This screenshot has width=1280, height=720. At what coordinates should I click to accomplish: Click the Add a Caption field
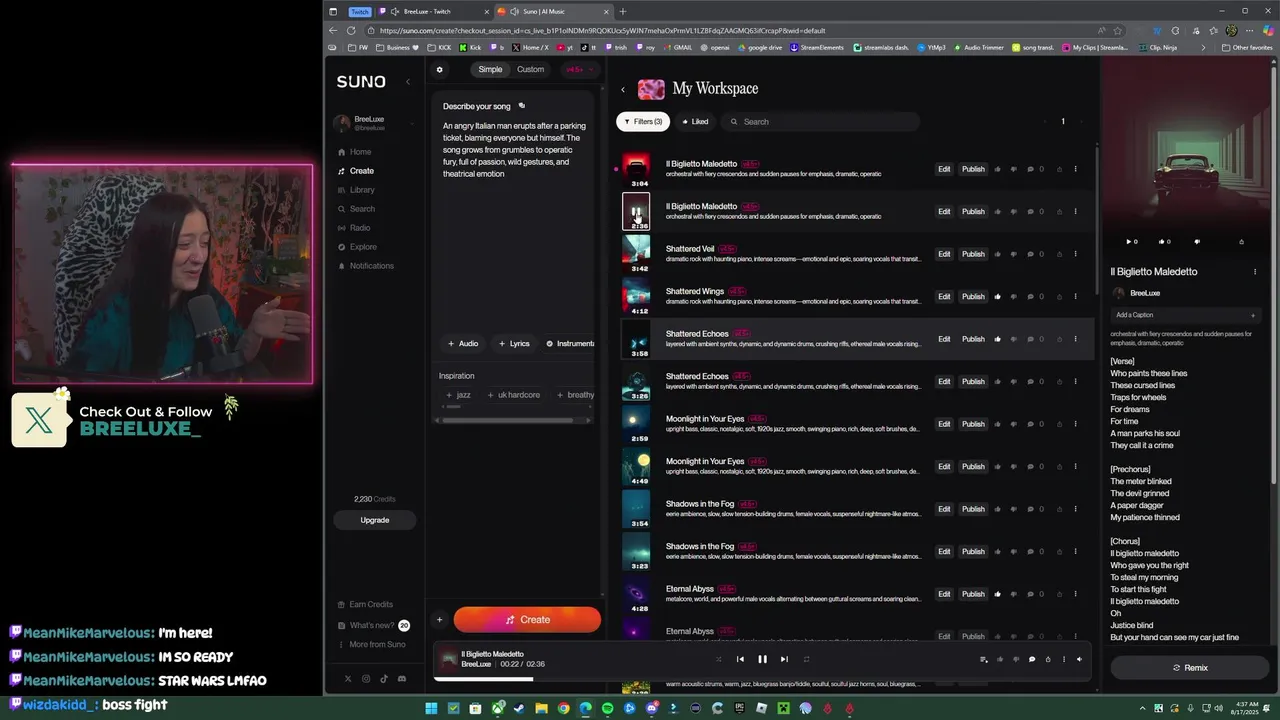1184,315
